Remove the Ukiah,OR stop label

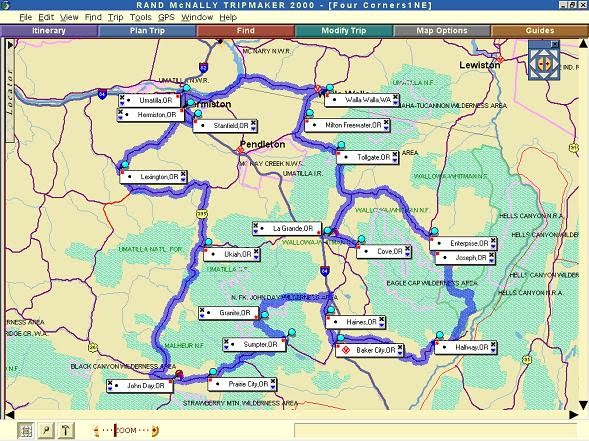coord(256,251)
